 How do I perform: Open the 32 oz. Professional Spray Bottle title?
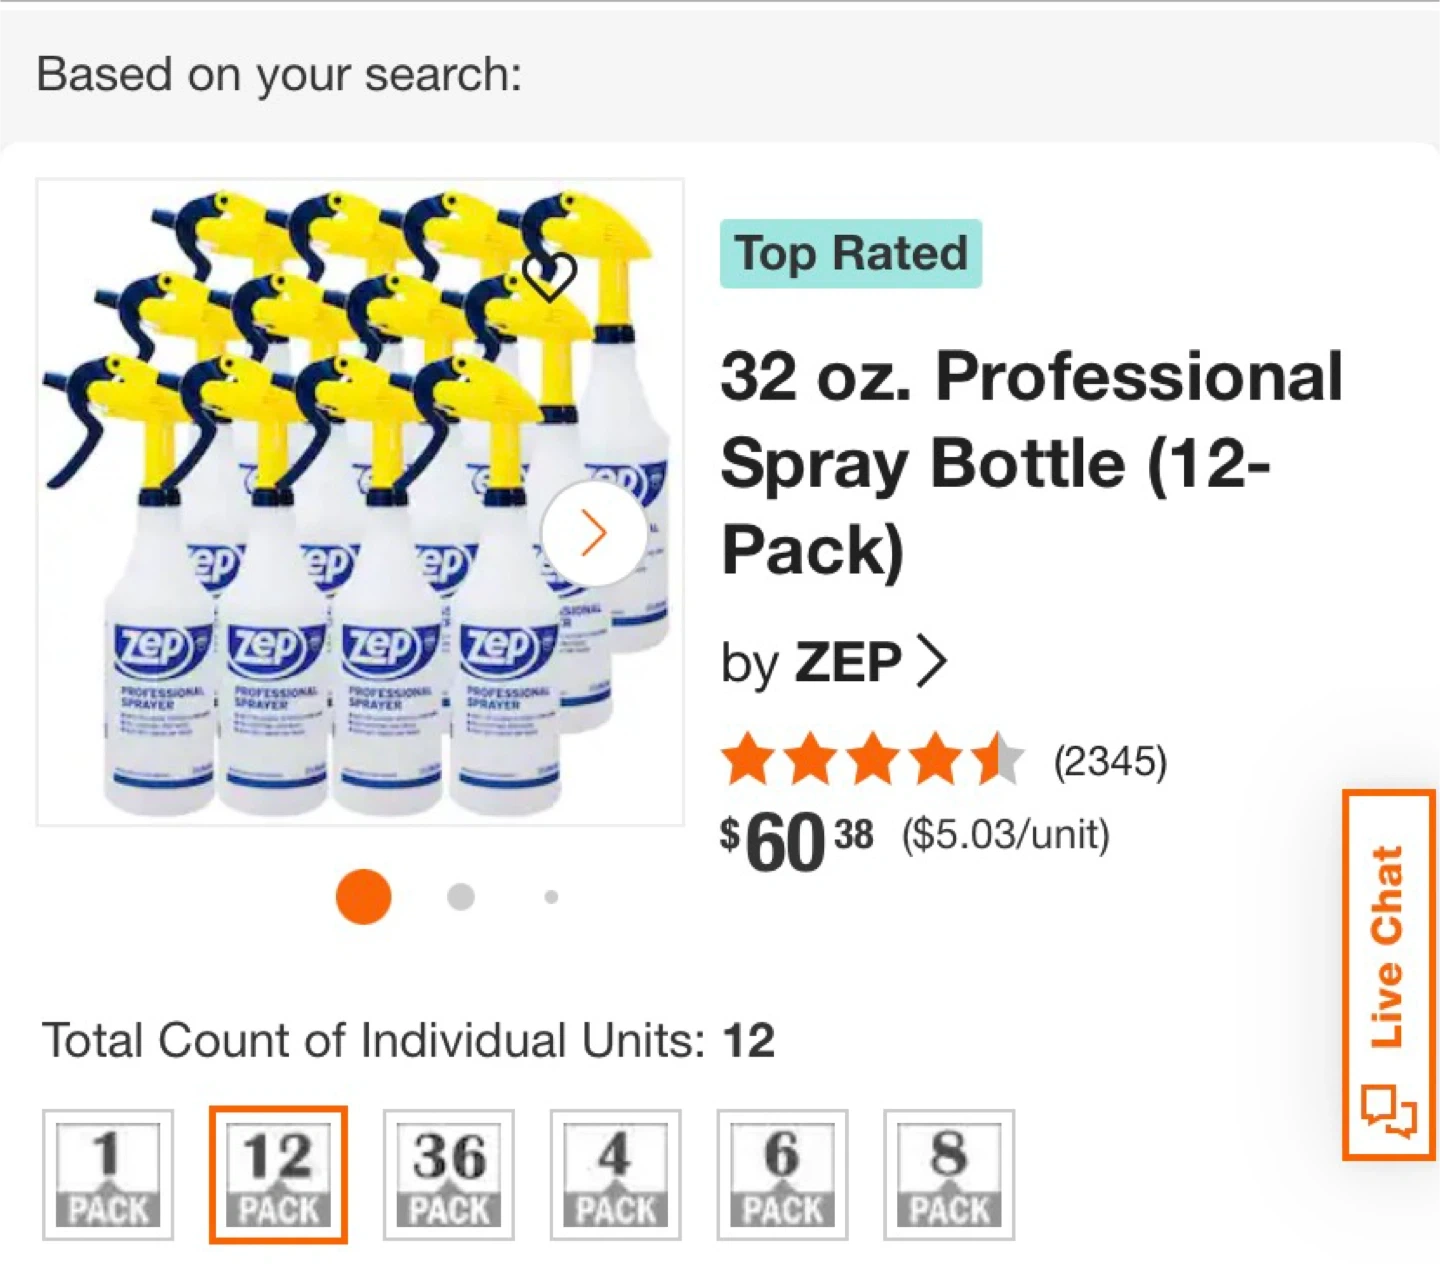point(1030,462)
